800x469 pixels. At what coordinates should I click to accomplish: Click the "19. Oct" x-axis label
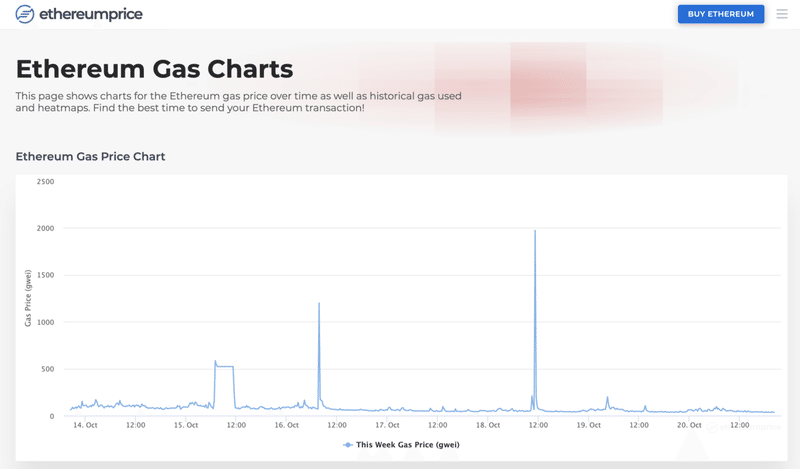[x=589, y=425]
